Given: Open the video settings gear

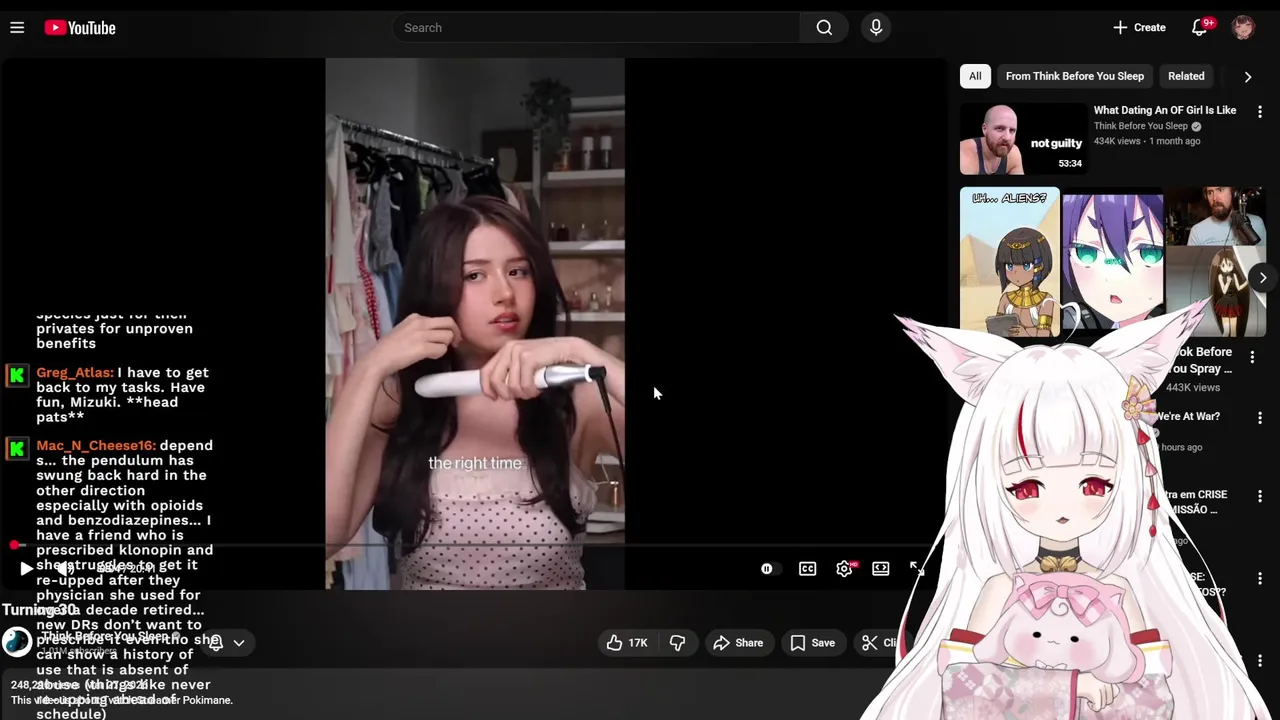Looking at the screenshot, I should pos(844,569).
